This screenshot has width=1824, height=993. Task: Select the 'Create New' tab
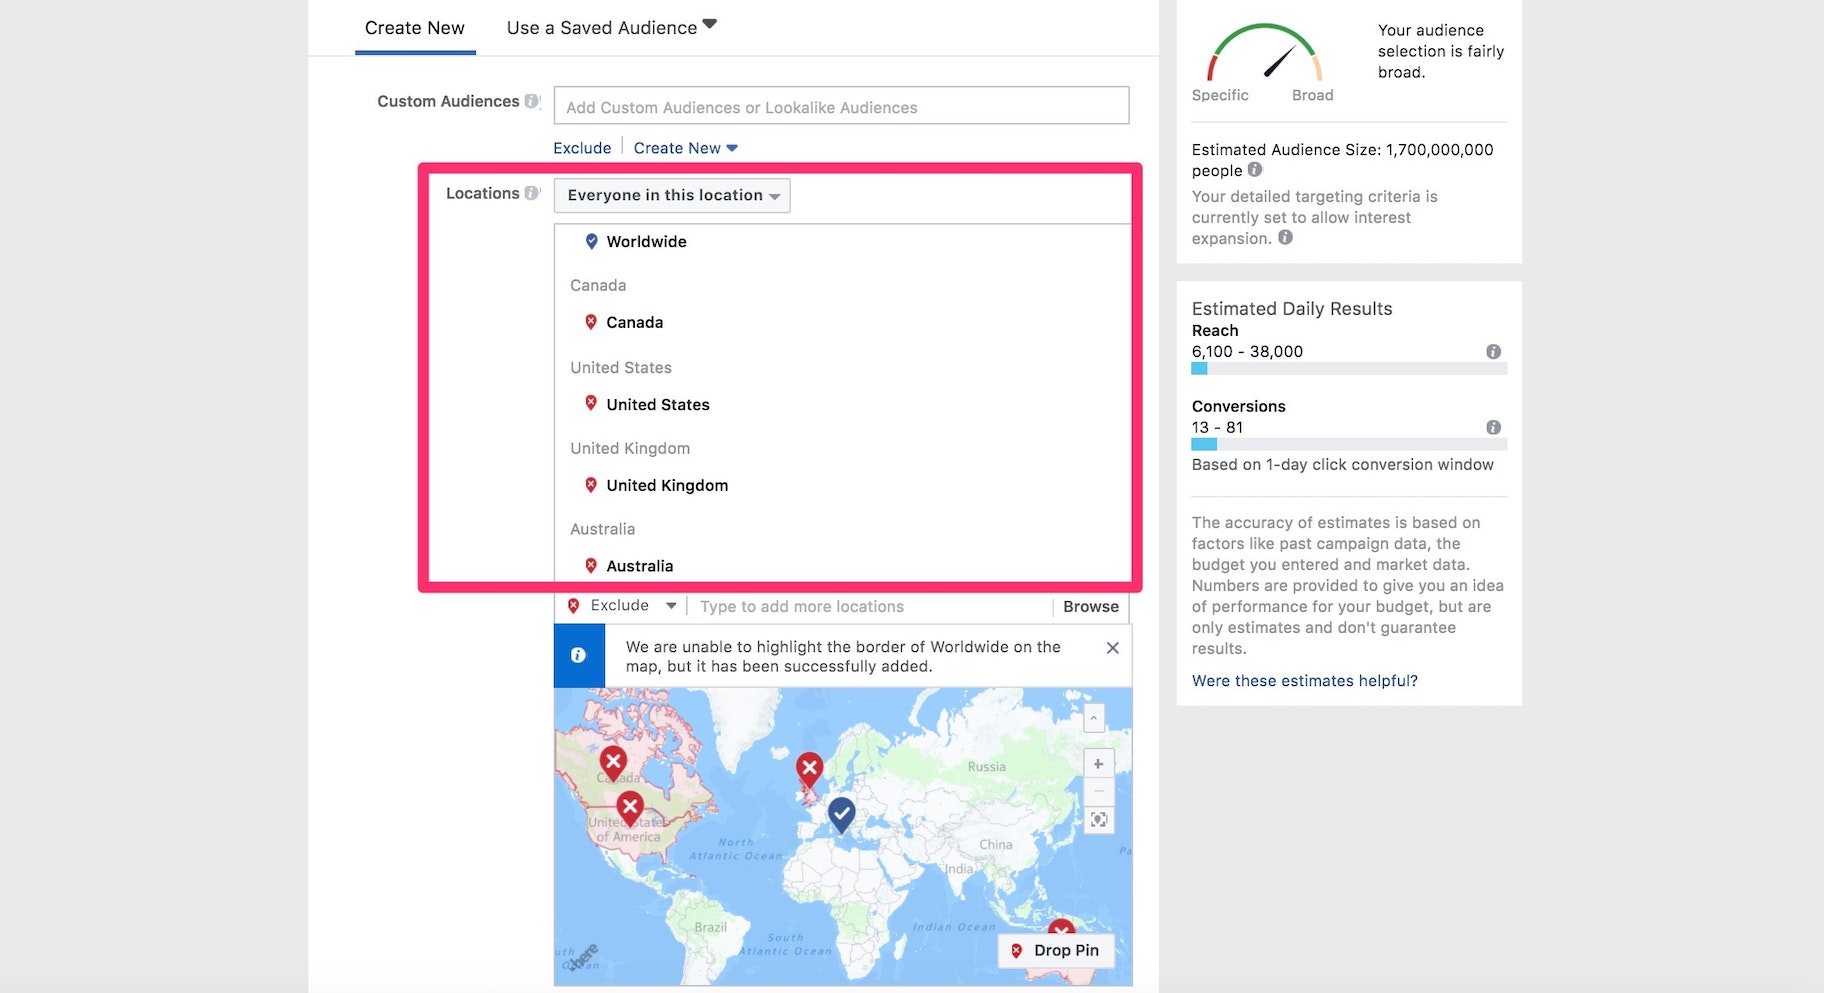point(414,27)
